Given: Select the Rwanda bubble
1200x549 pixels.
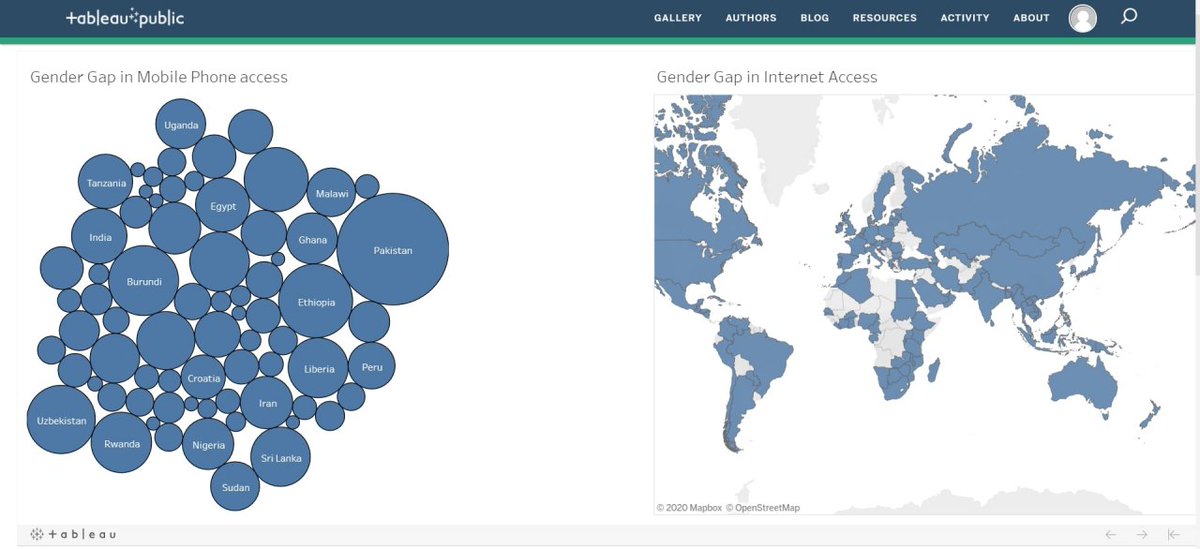Looking at the screenshot, I should click(x=122, y=442).
